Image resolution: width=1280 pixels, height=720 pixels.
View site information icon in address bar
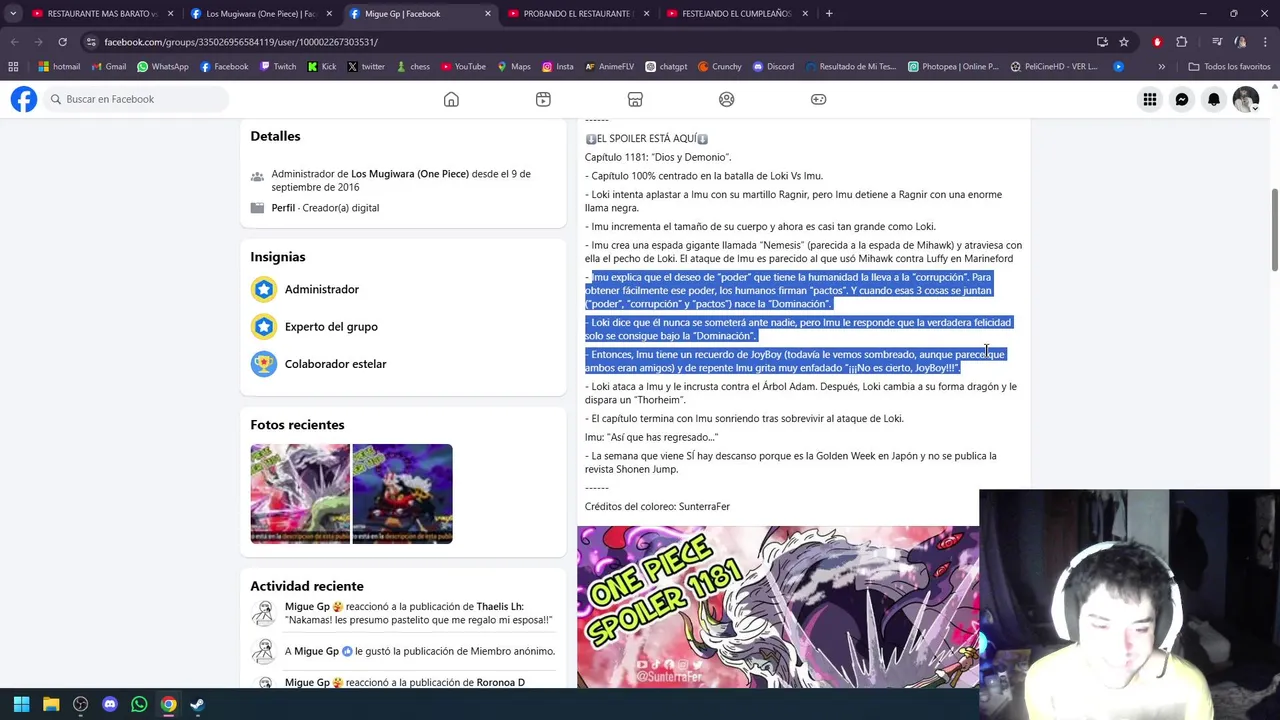coord(91,42)
